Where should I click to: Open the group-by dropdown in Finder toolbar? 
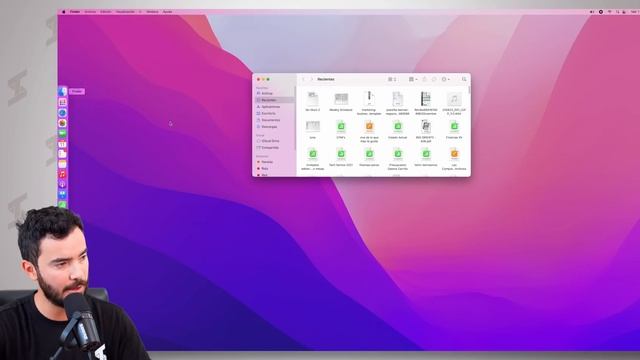(413, 79)
